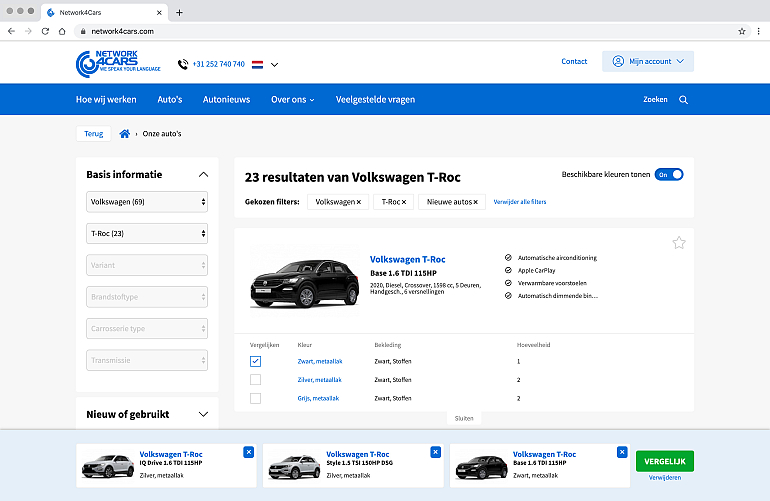Open the Brandstoftype dropdown
Image resolution: width=770 pixels, height=501 pixels.
(147, 297)
